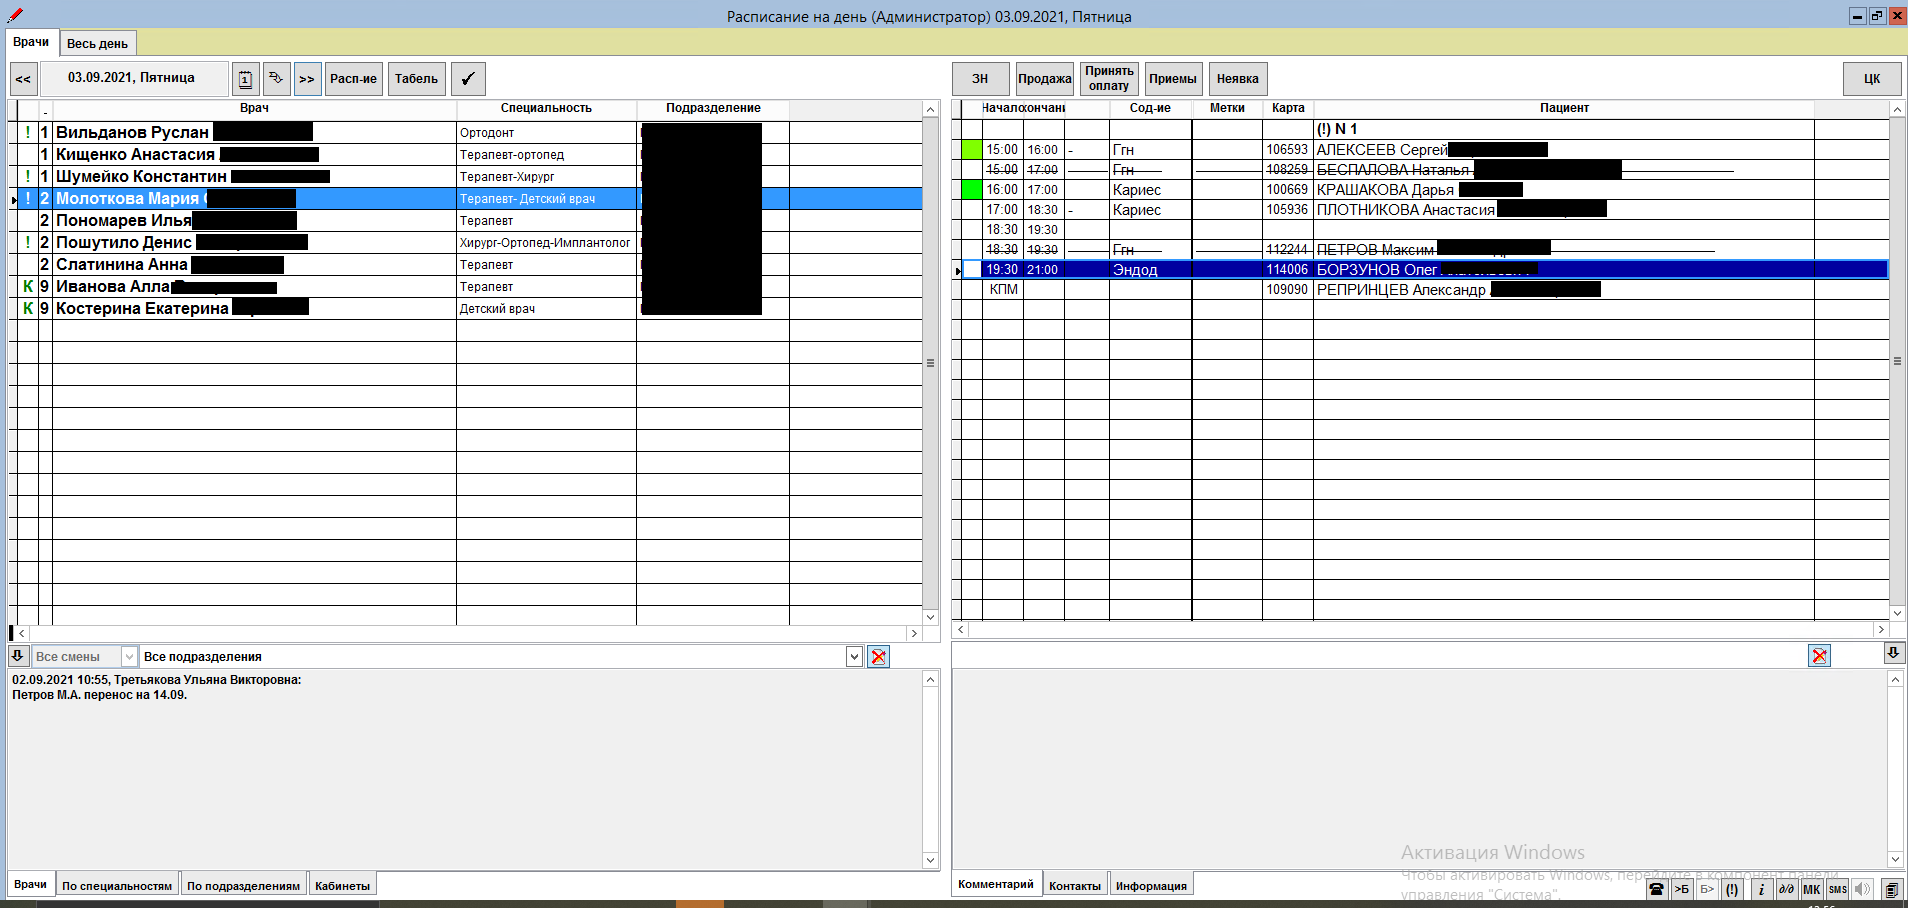Open the Все смены dropdown
The height and width of the screenshot is (908, 1908).
(x=129, y=657)
